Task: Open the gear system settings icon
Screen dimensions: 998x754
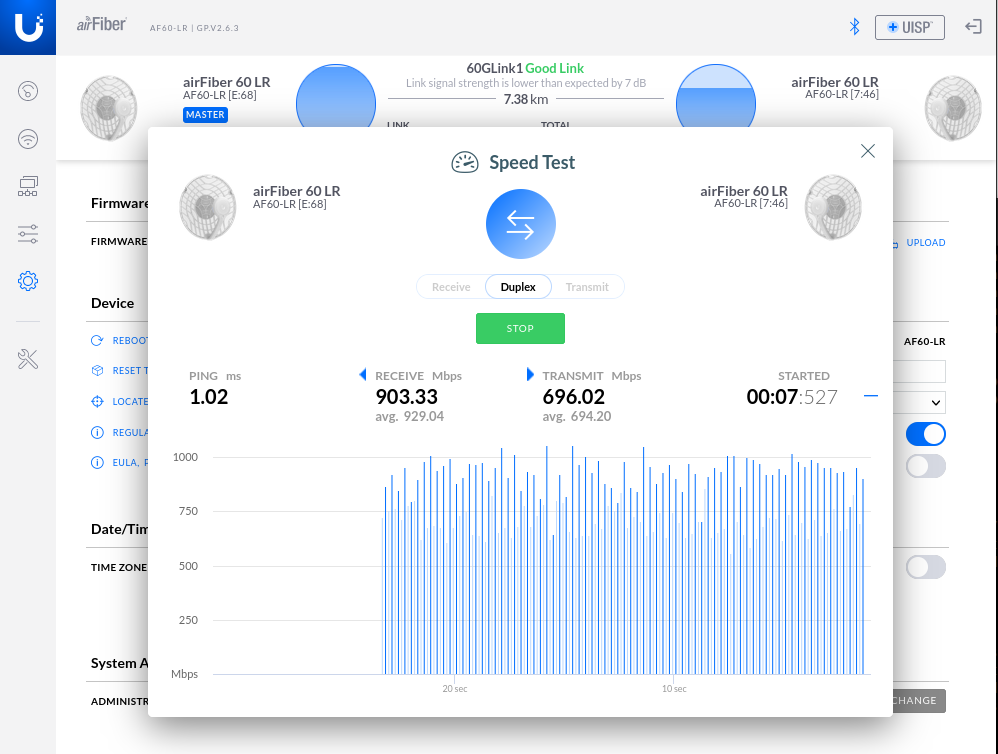Action: 28,281
